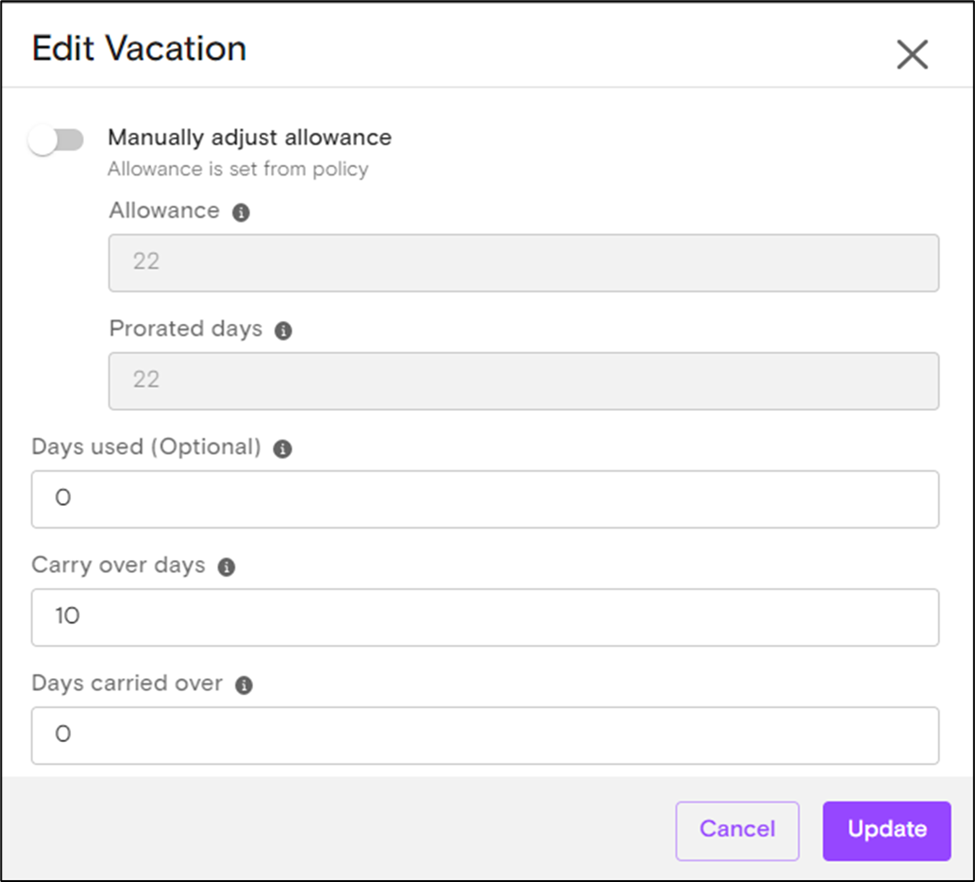The image size is (975, 882).
Task: Click the Manually adjust allowance label text
Action: click(249, 137)
